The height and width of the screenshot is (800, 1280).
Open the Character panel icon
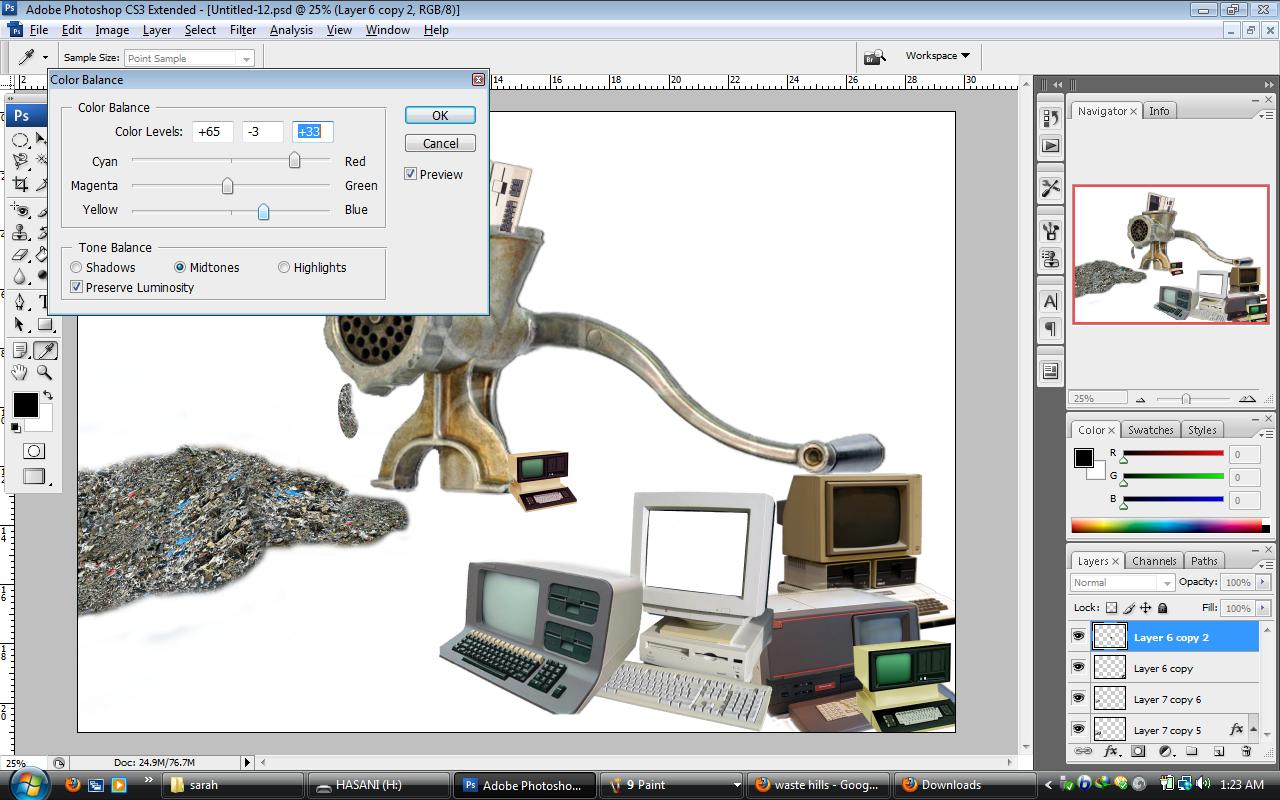click(x=1050, y=301)
